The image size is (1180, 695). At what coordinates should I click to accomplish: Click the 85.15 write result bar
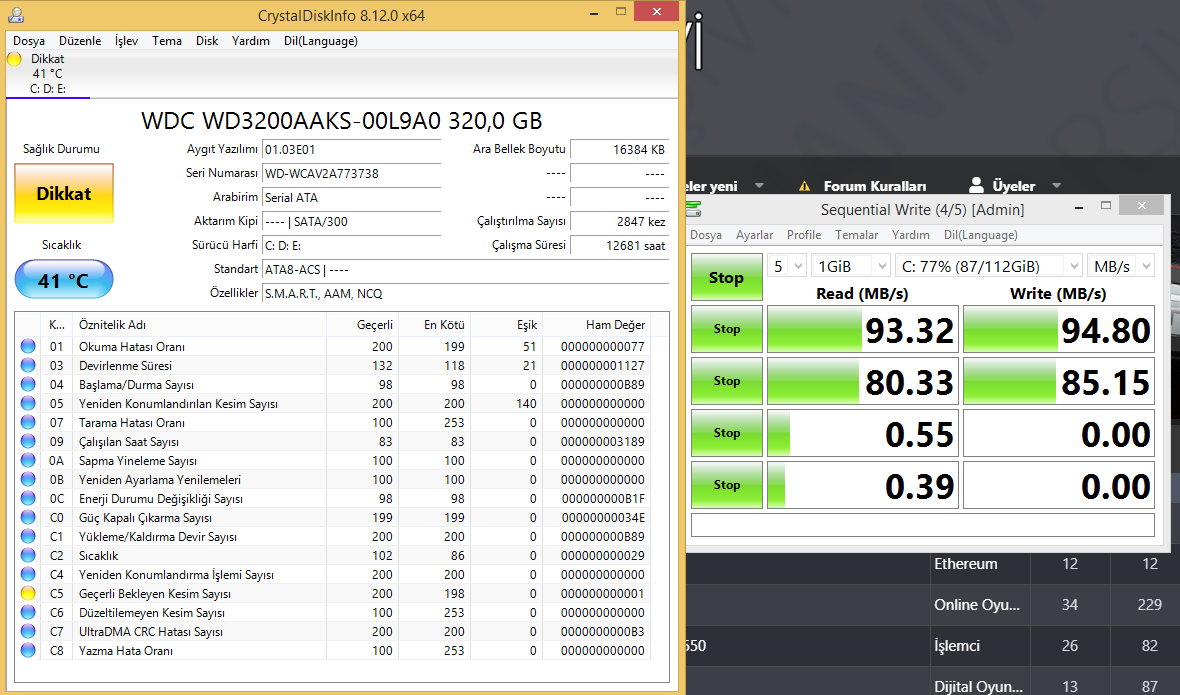pos(1059,381)
